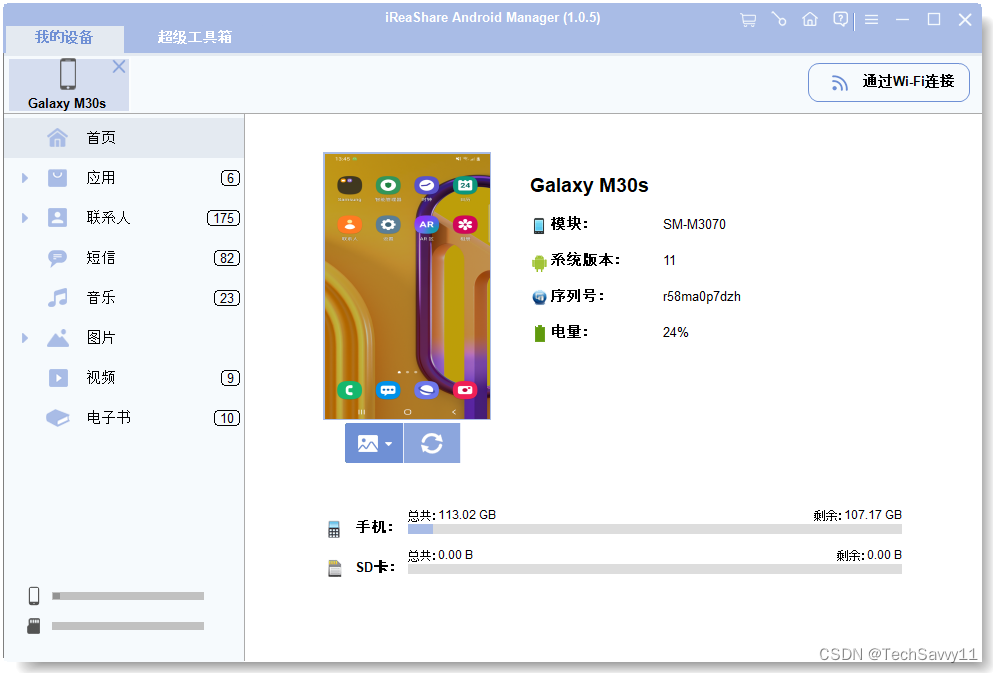Click the battery icon beside 电量

540,333
